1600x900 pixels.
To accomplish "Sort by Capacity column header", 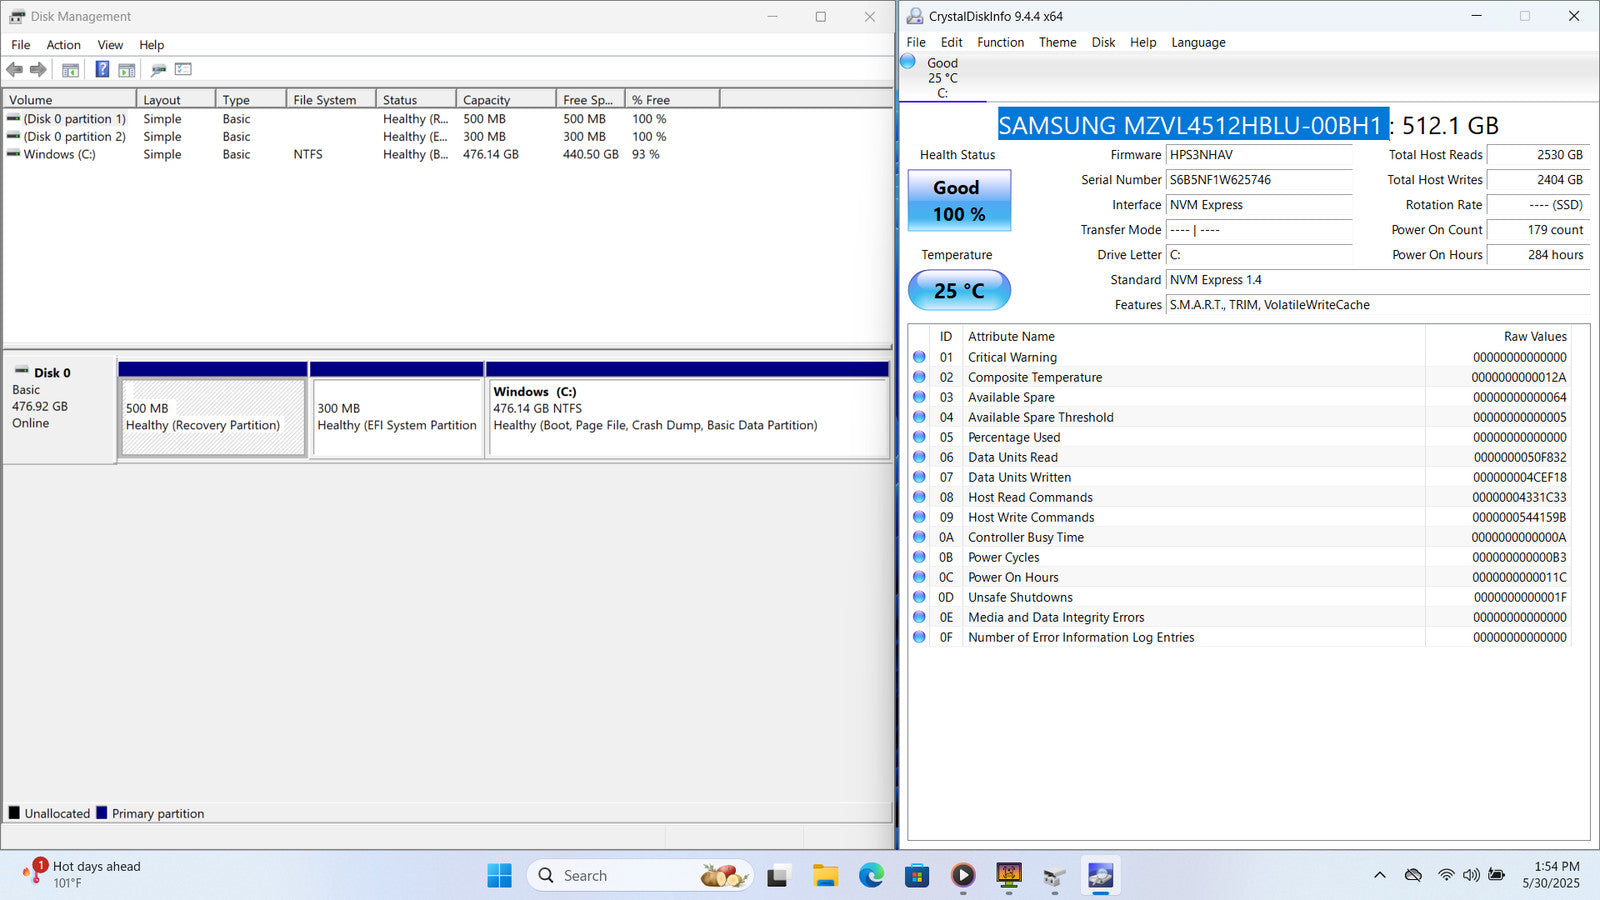I will click(506, 99).
